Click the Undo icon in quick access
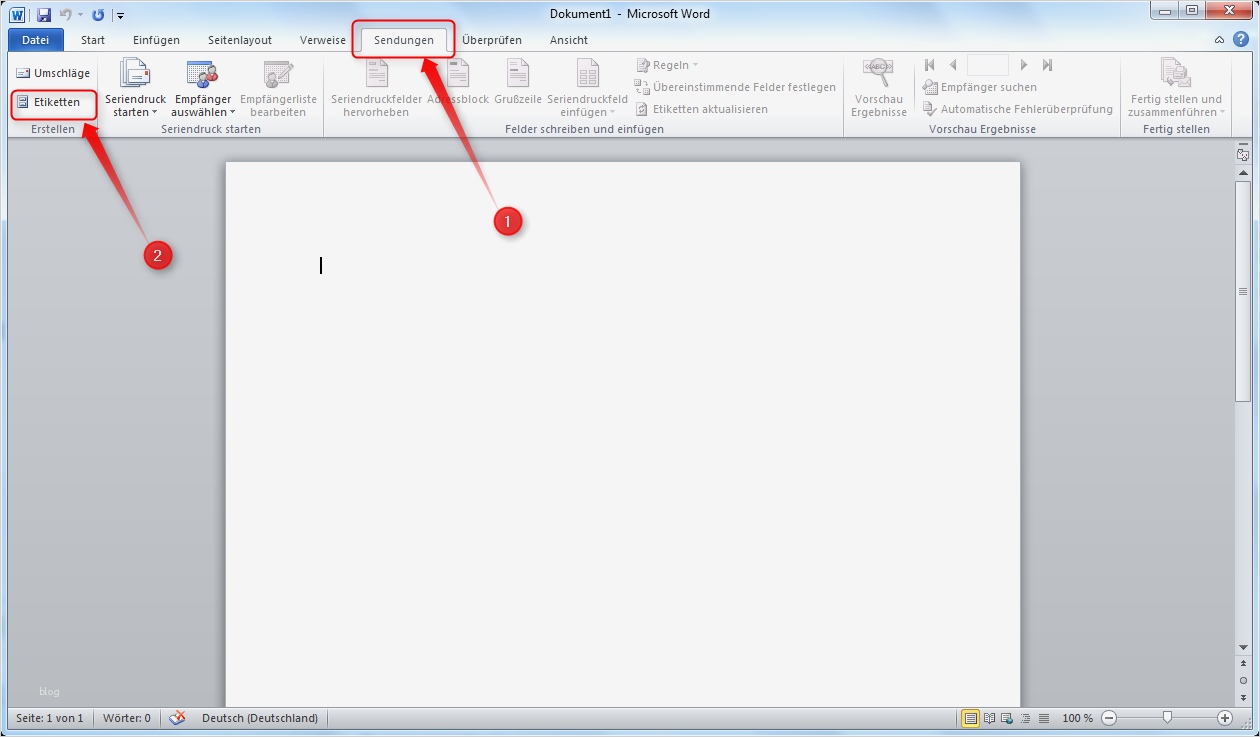 point(65,14)
